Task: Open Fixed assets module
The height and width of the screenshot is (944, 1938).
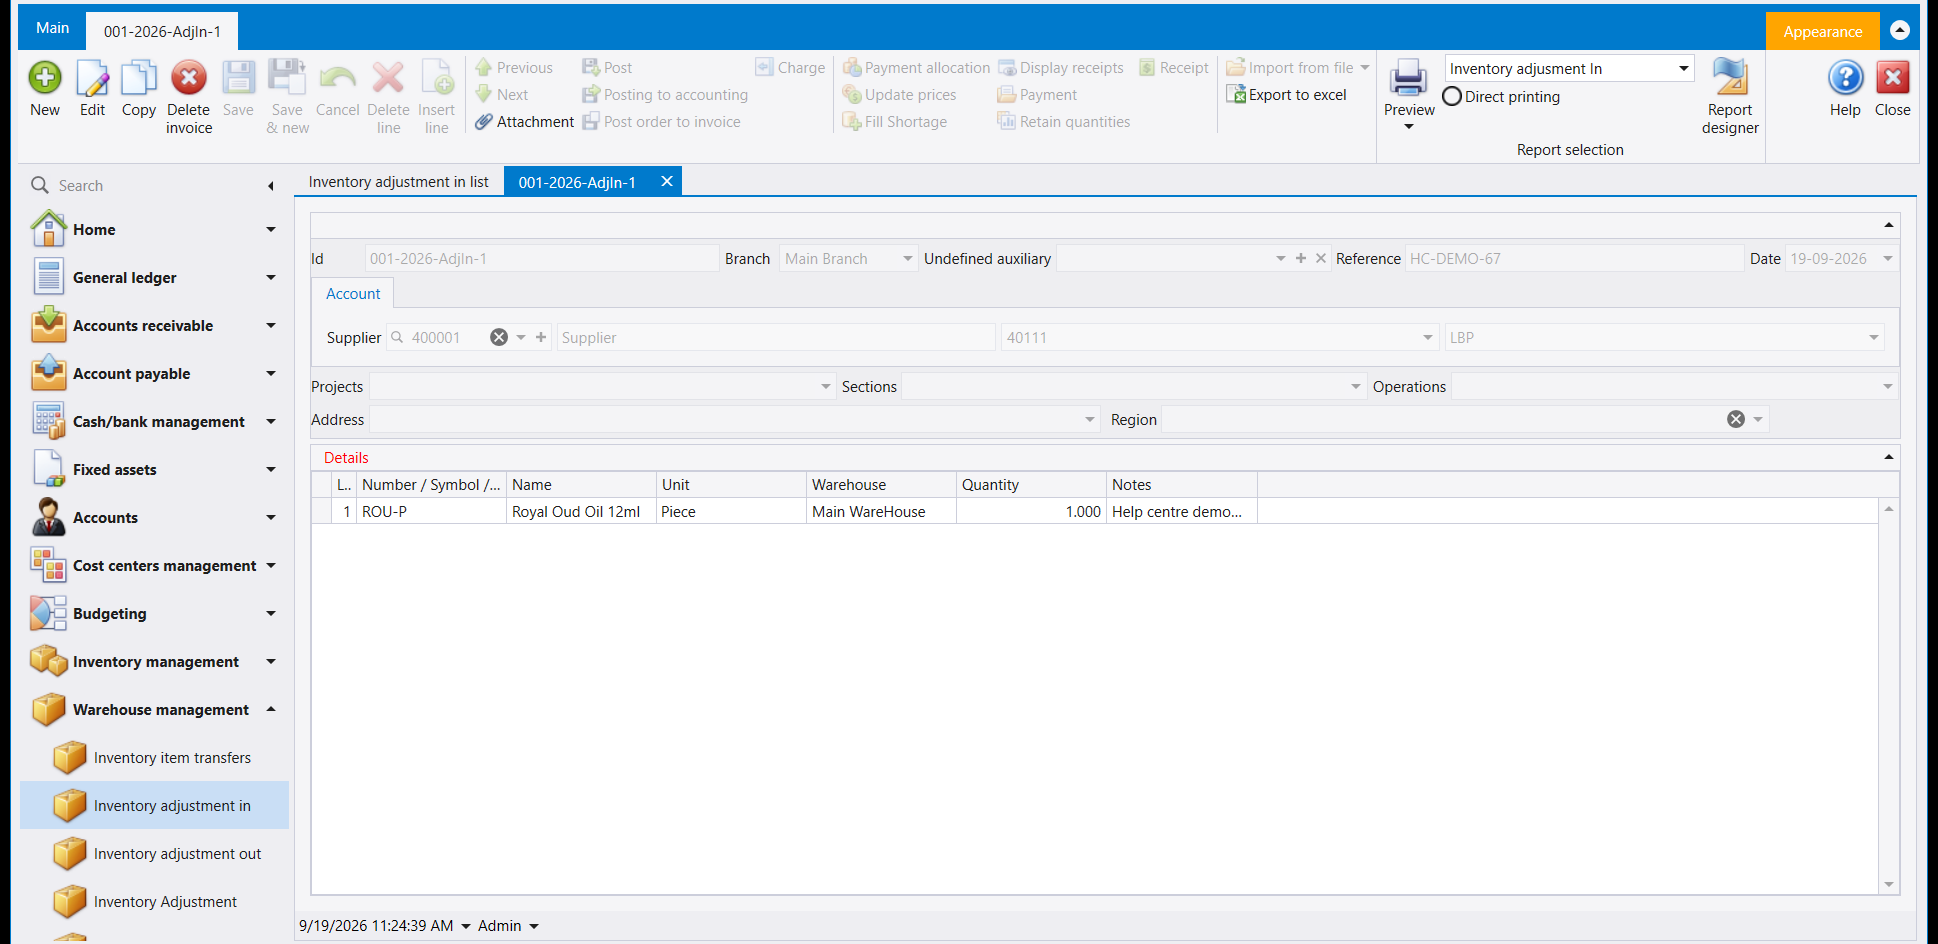Action: tap(154, 470)
